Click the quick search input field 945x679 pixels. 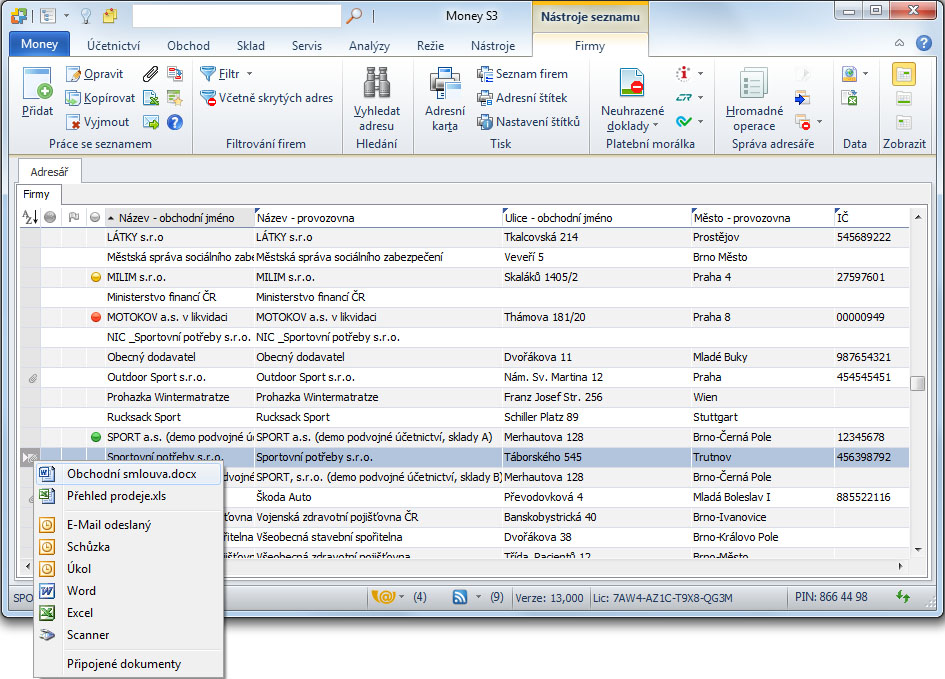click(x=236, y=16)
